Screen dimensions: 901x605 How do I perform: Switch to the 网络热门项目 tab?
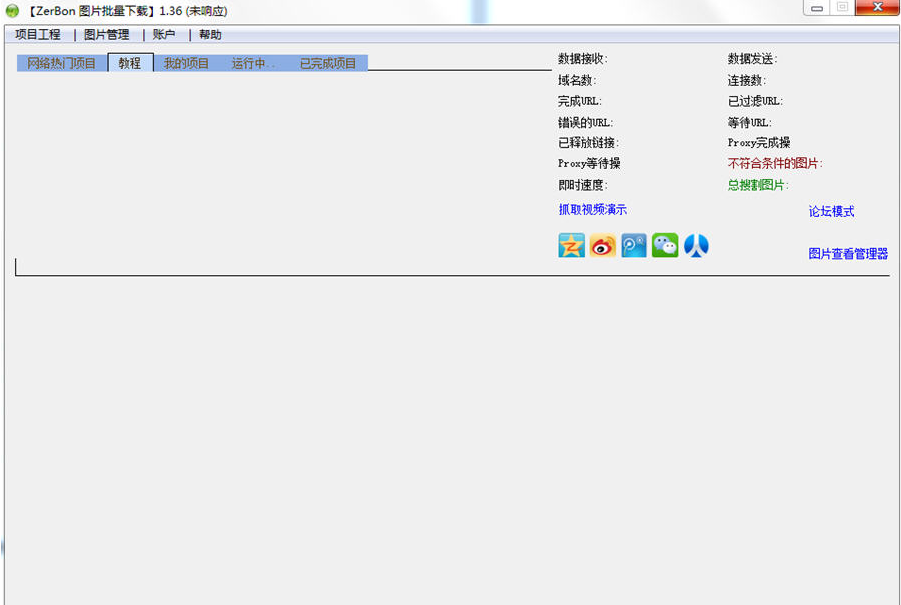click(x=62, y=63)
